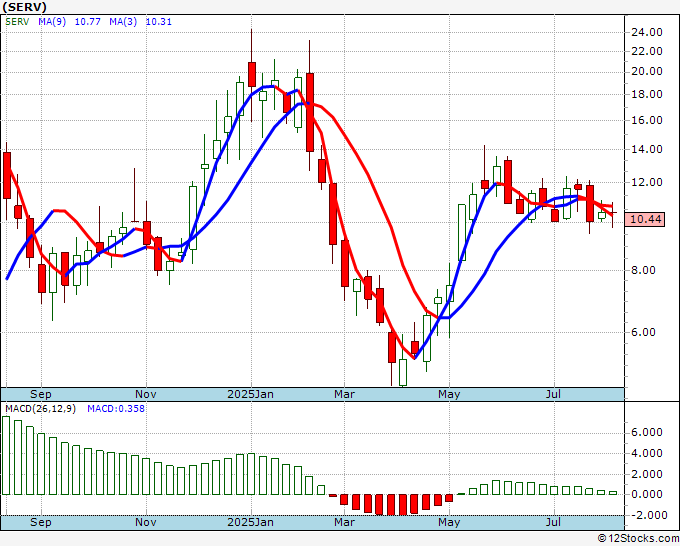Select 2025Jan on the MACD panel date axis
Screen dimensions: 680x546
click(251, 522)
